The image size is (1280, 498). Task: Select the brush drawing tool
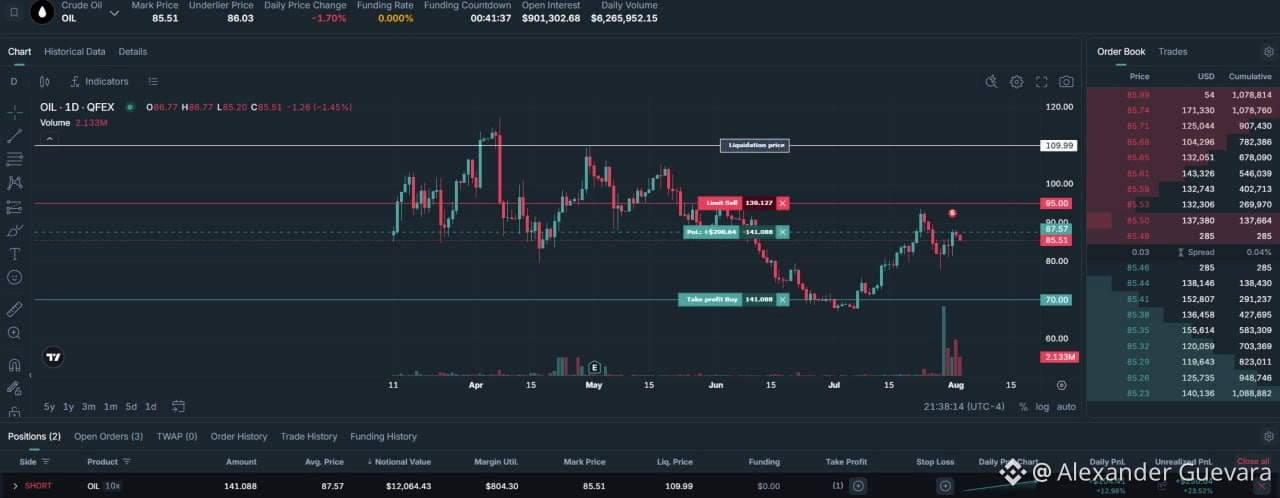pos(14,231)
